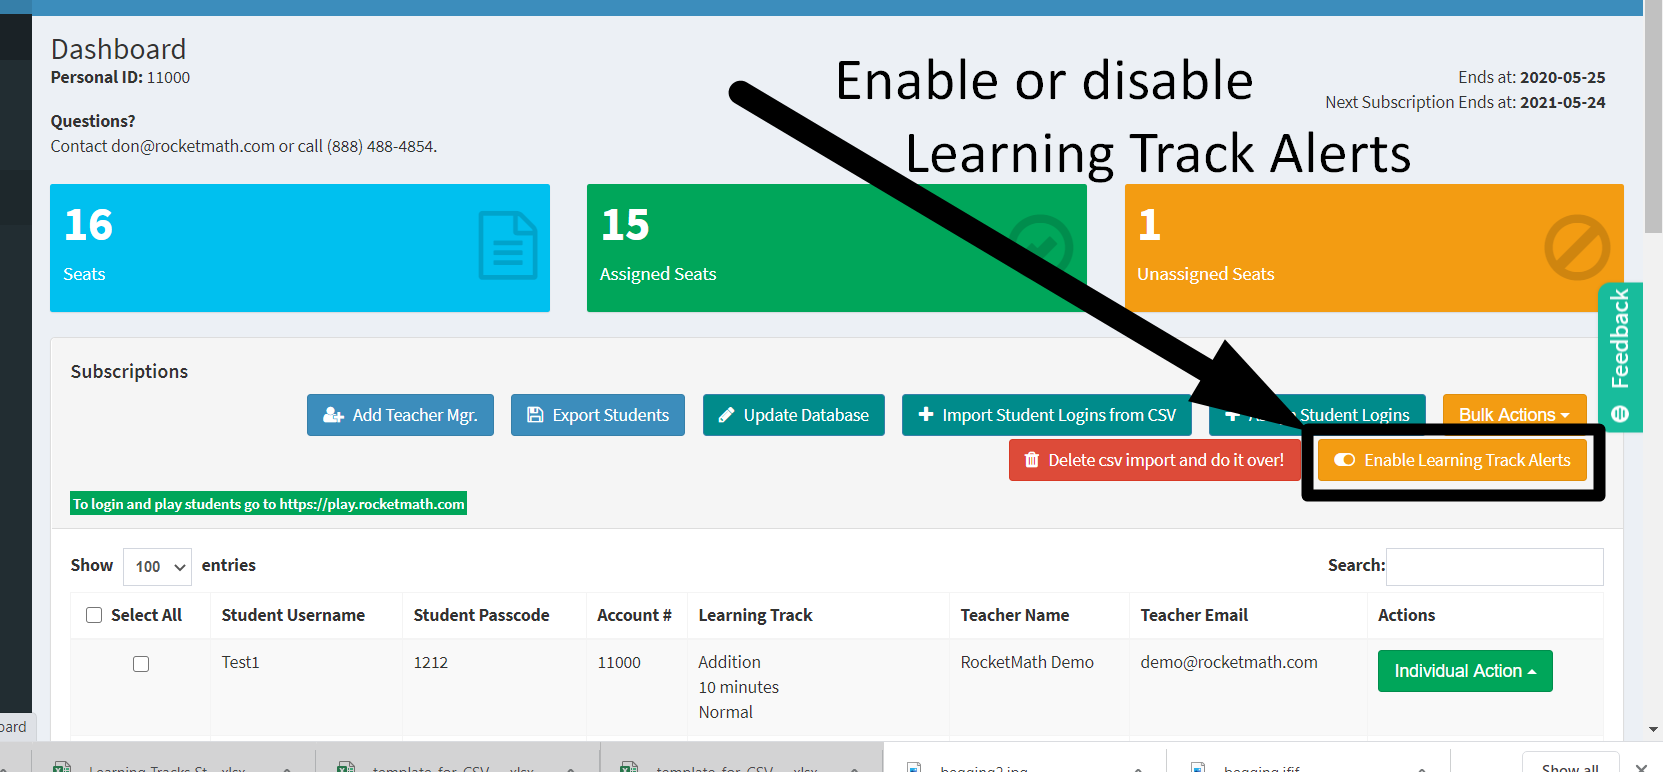The height and width of the screenshot is (772, 1663).
Task: Click the page vertical scrollbar
Action: [x=1653, y=400]
